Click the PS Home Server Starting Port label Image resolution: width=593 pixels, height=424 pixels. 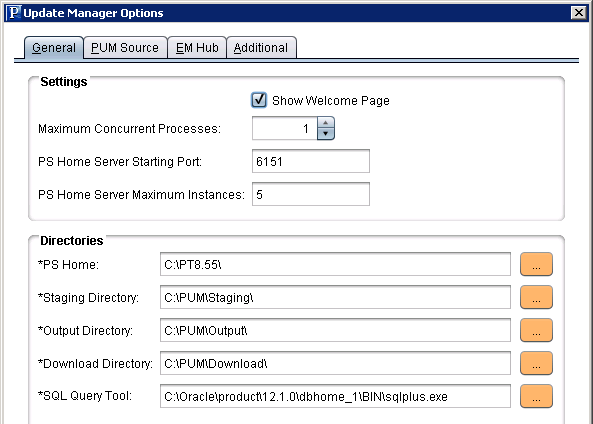pos(120,162)
